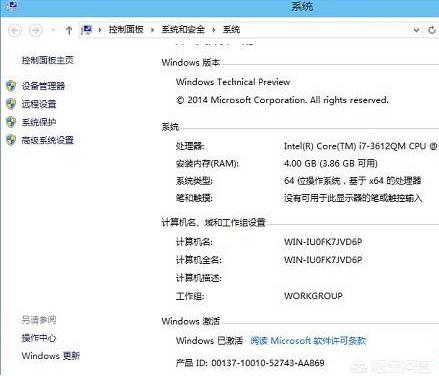This screenshot has width=439, height=381.
Task: Select Intel(R) Core(TM) i7-3612QM processor value
Action: [361, 146]
